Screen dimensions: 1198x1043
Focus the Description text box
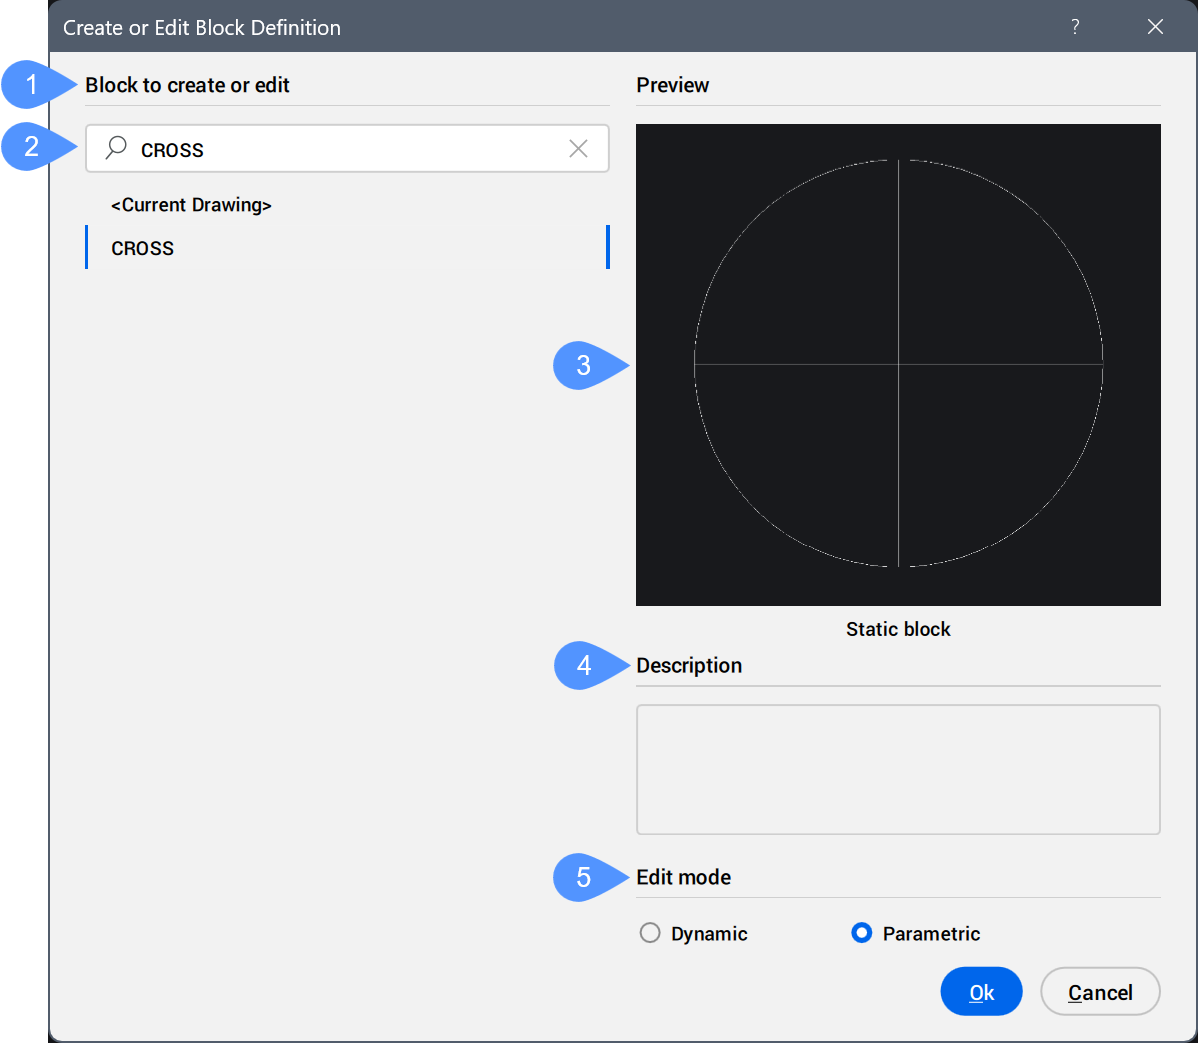click(x=898, y=769)
